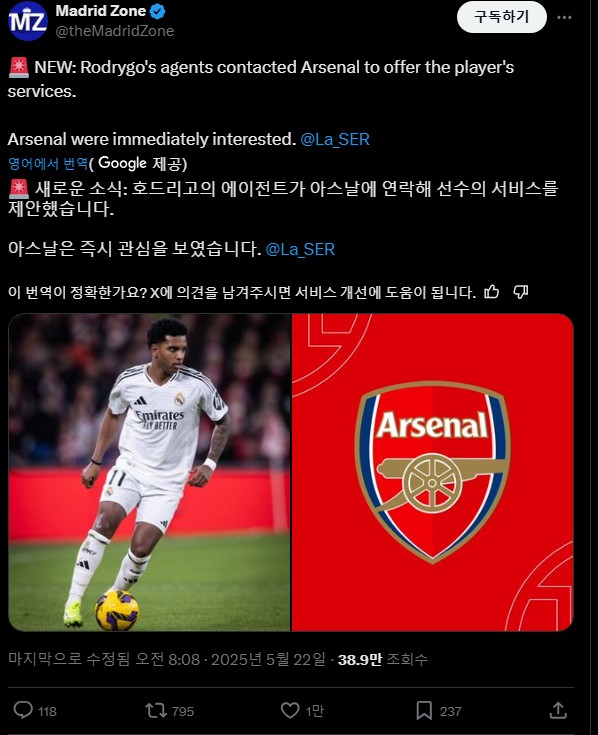
Task: Bookmark the post with the bookmark icon
Action: point(424,711)
